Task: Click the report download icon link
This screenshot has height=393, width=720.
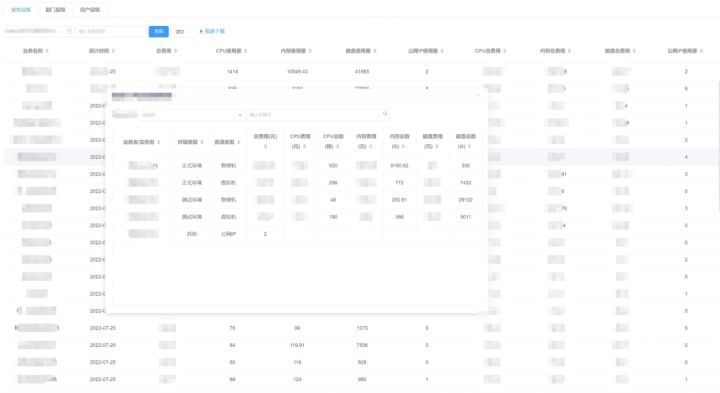Action: tap(201, 32)
